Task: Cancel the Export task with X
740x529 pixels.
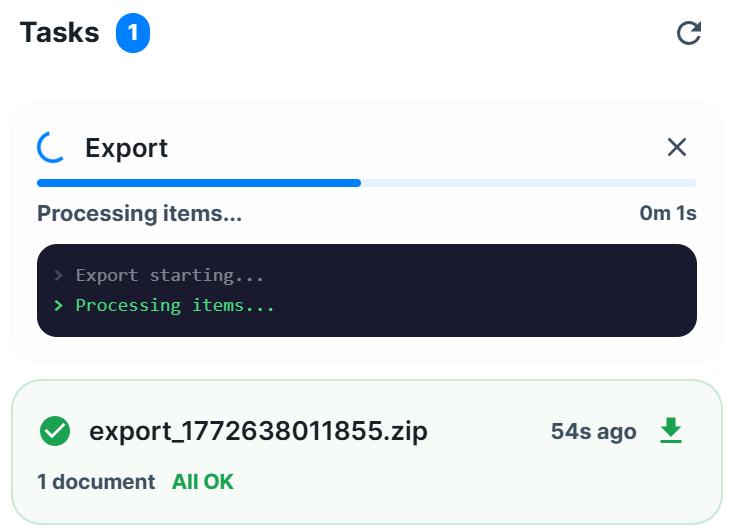Action: (x=677, y=147)
